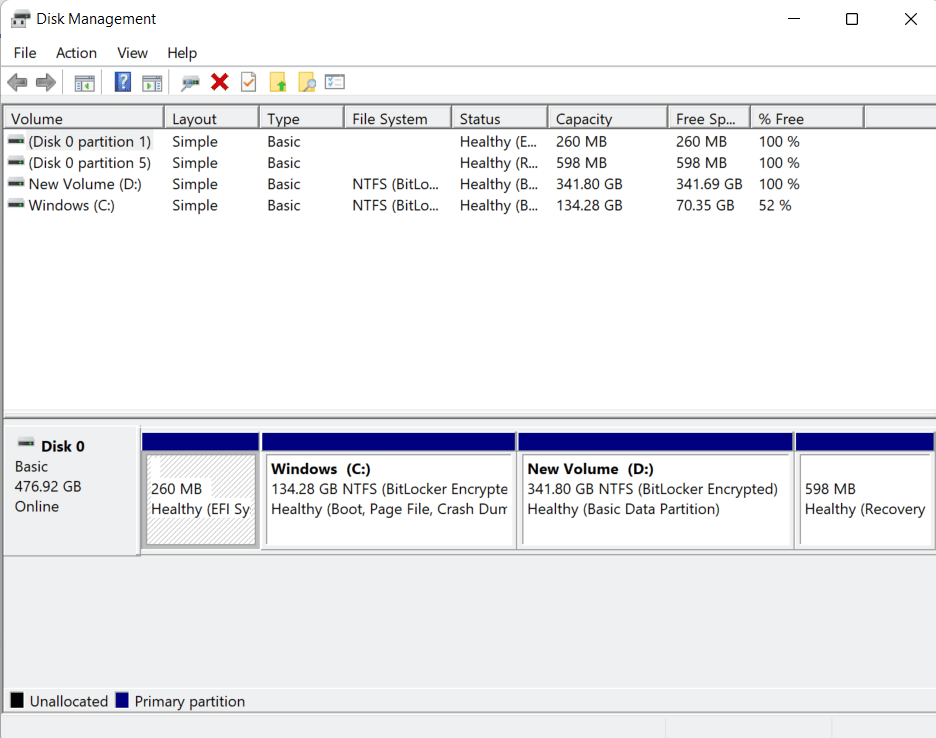Click the 341.80 GB capacity cell
Screen dimensions: 936x738
click(589, 184)
